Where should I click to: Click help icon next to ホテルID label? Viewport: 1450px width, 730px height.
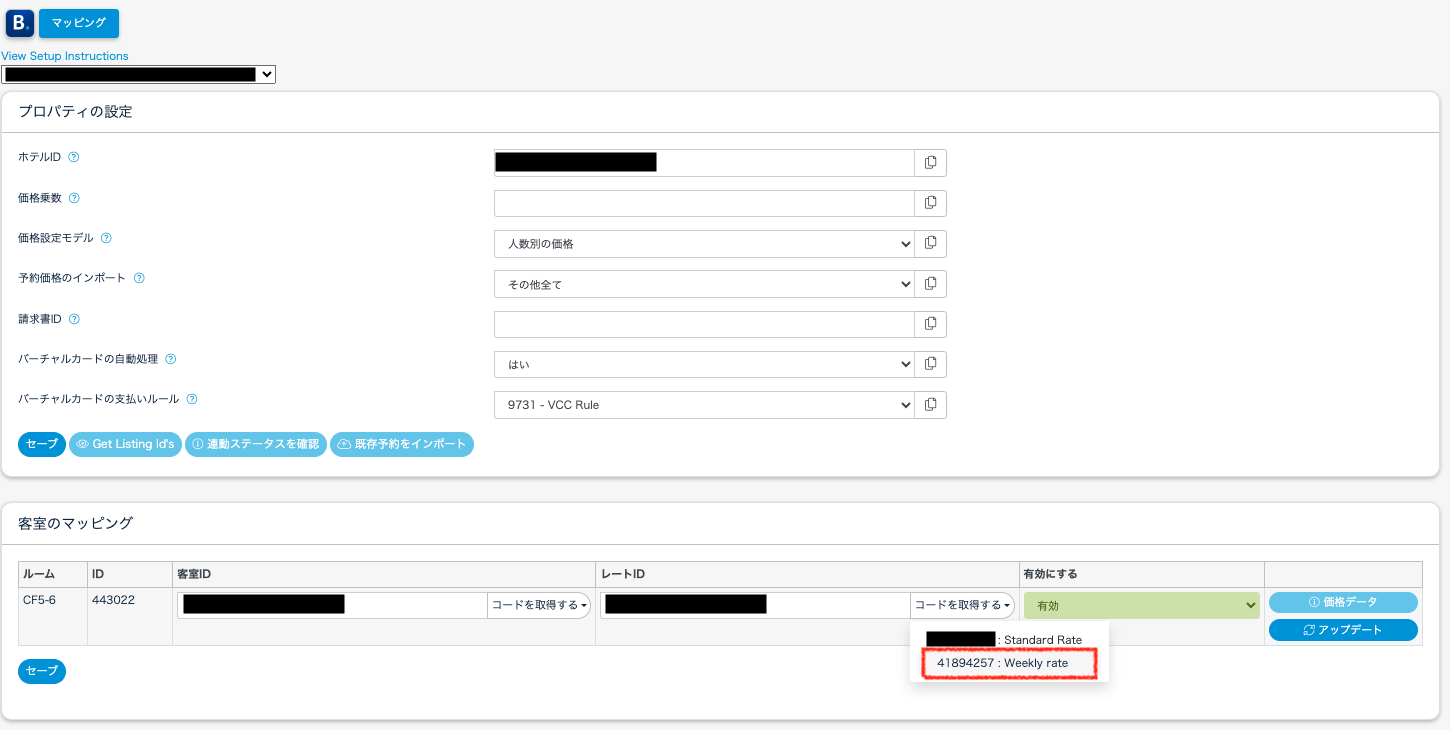coord(74,157)
